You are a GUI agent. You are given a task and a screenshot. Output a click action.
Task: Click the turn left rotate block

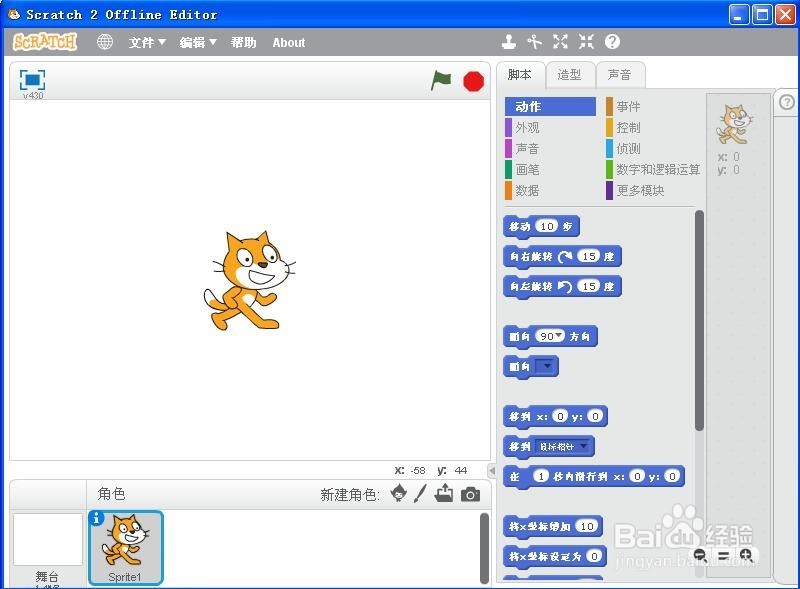click(562, 287)
